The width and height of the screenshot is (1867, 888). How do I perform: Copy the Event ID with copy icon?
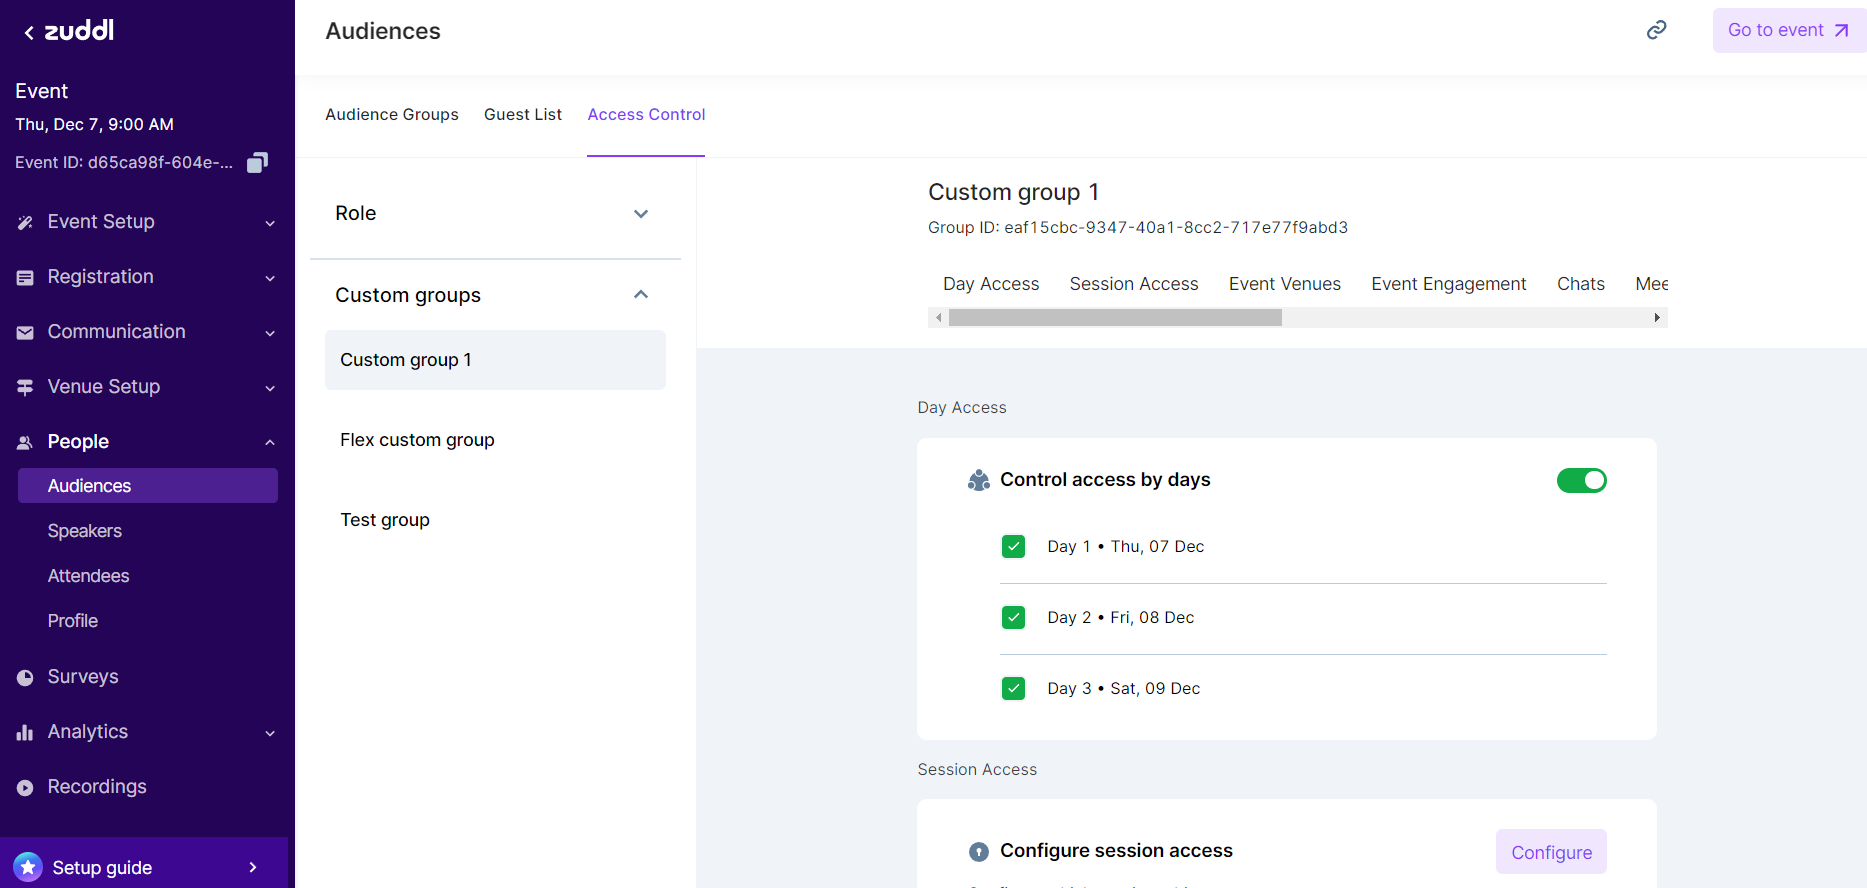[257, 162]
